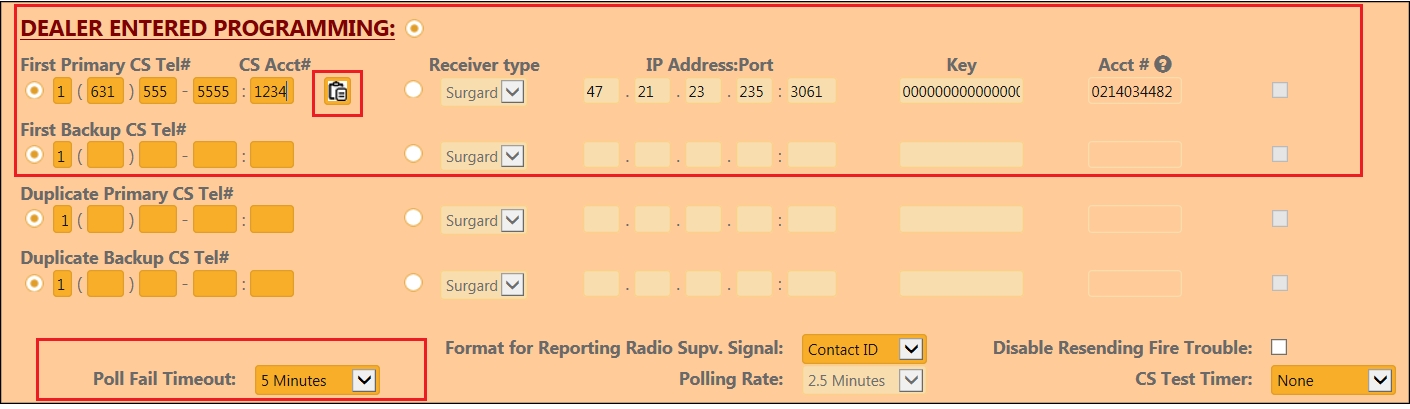Click the paste clipboard icon beside CS Acct#
Screen dimensions: 1410x409
337,92
